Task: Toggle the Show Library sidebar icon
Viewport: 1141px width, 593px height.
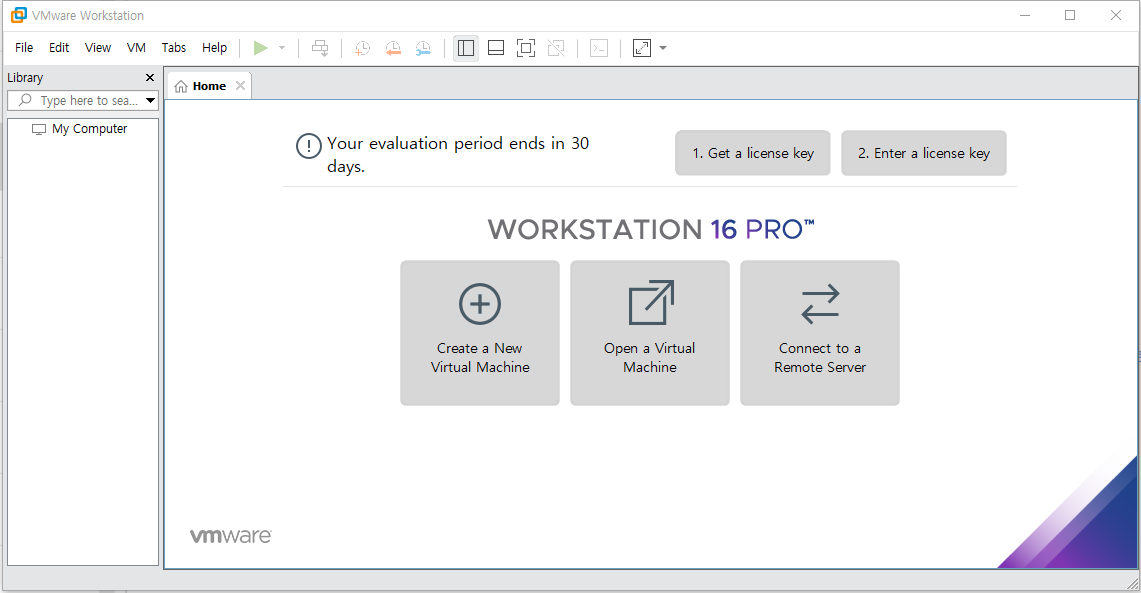Action: pyautogui.click(x=466, y=48)
